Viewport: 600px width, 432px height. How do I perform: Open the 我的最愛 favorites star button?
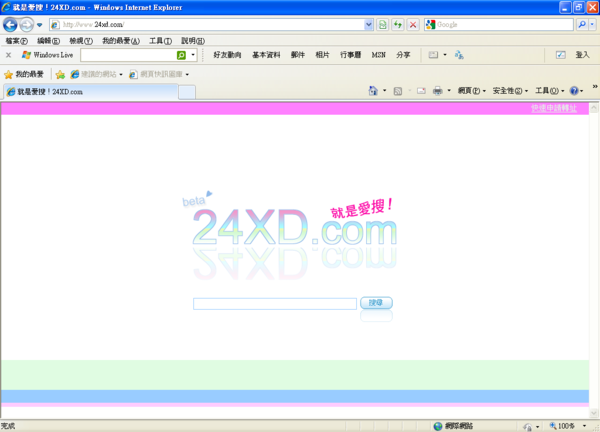(24, 74)
